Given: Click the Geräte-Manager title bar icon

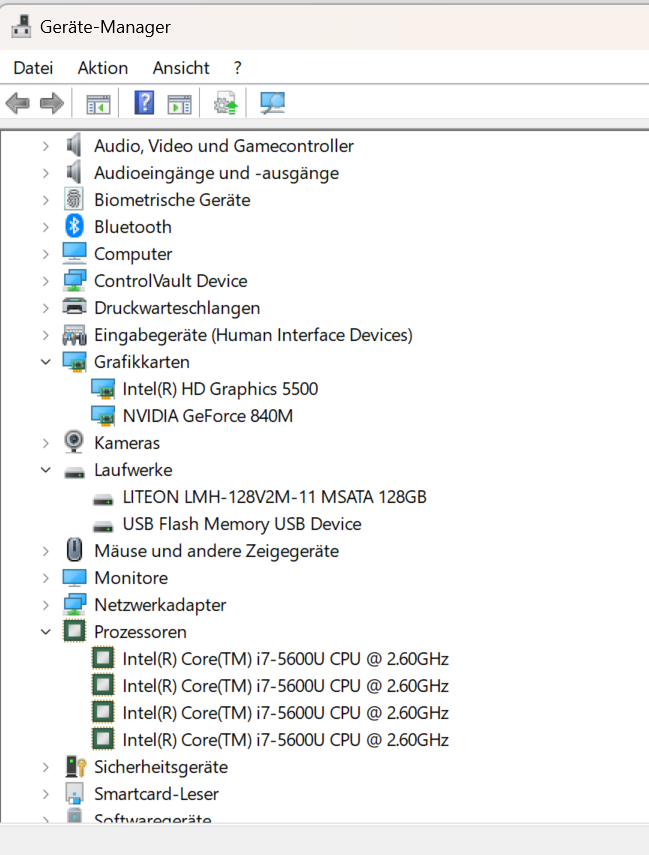Looking at the screenshot, I should (21, 27).
